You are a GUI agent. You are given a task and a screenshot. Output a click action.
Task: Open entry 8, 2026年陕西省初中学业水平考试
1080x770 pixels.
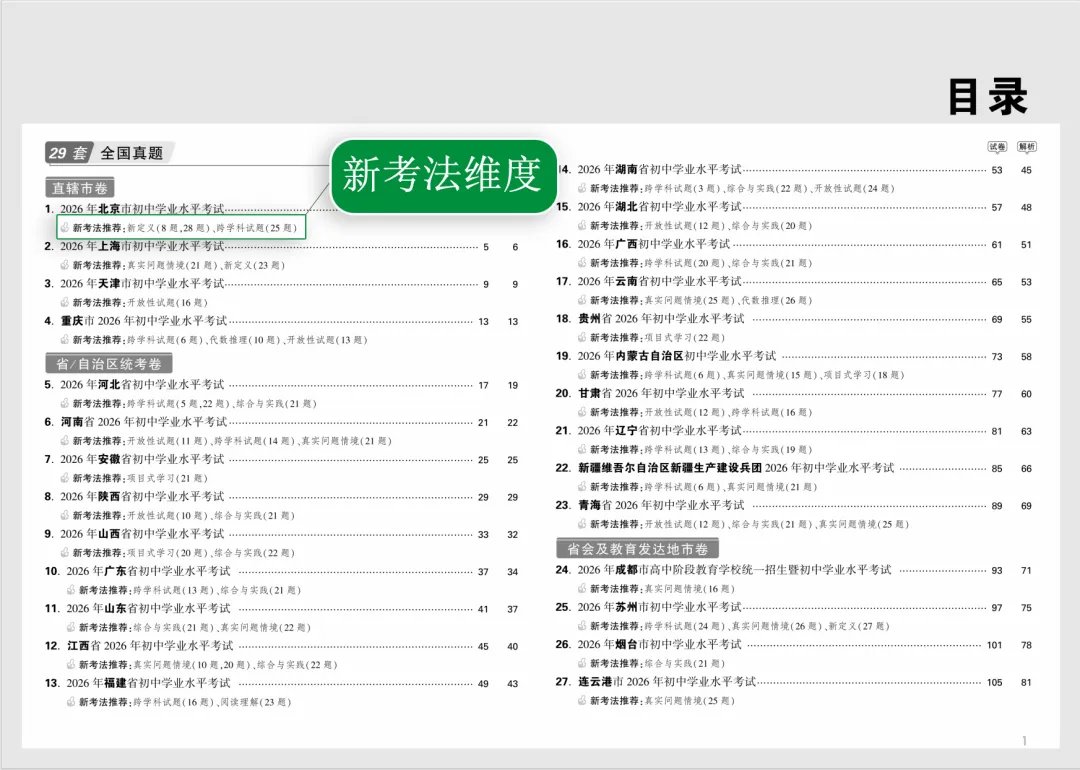point(142,496)
